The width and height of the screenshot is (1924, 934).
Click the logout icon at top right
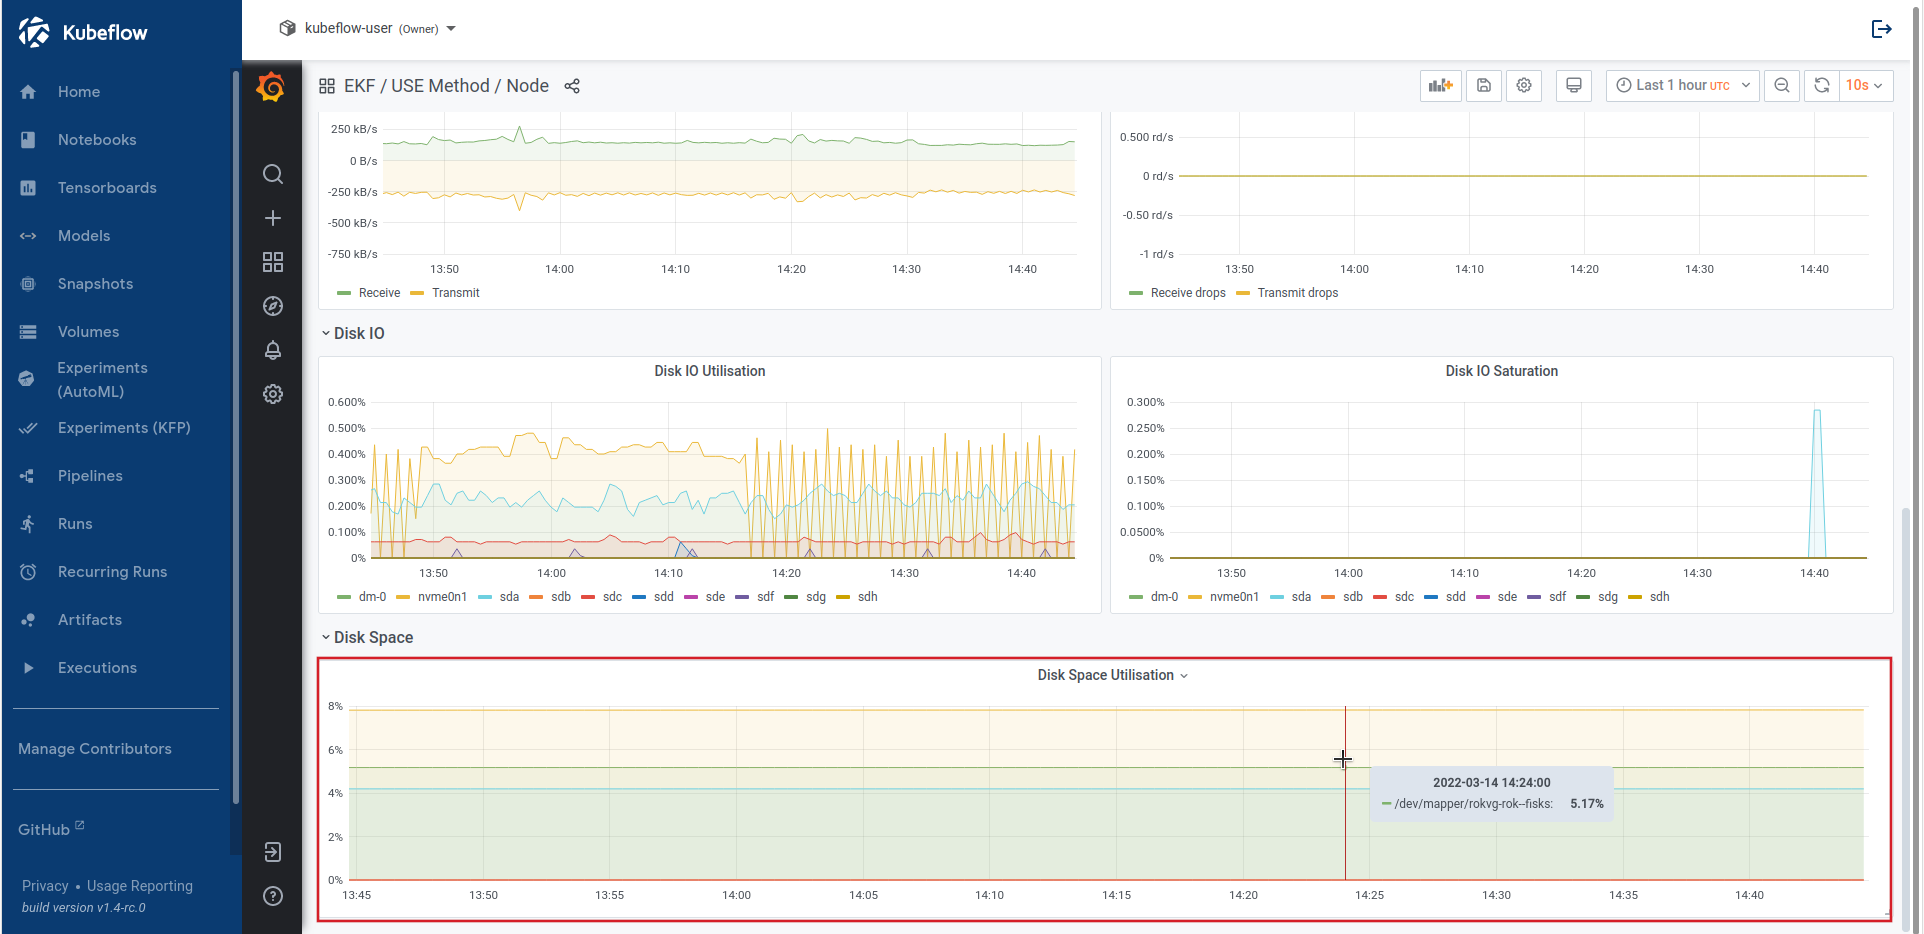[x=1881, y=29]
